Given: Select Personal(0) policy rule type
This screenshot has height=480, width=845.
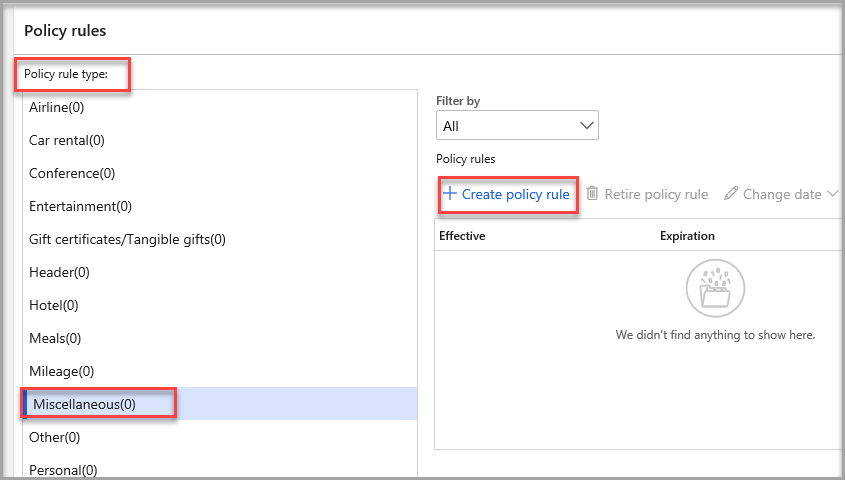Looking at the screenshot, I should tap(220, 467).
